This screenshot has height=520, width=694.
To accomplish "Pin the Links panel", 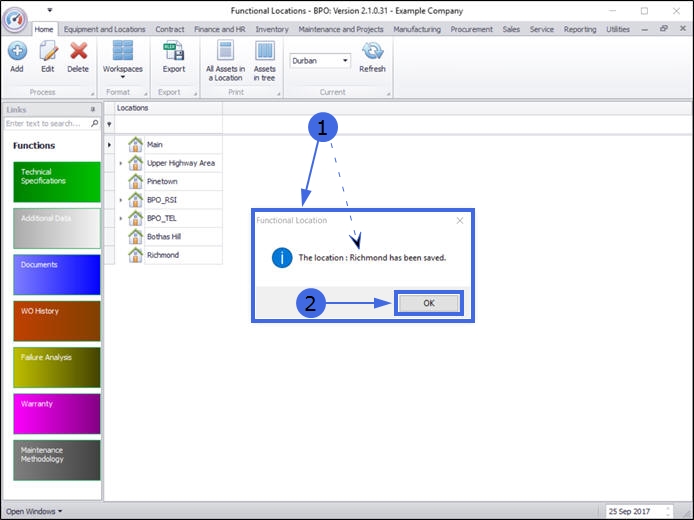I will [93, 109].
